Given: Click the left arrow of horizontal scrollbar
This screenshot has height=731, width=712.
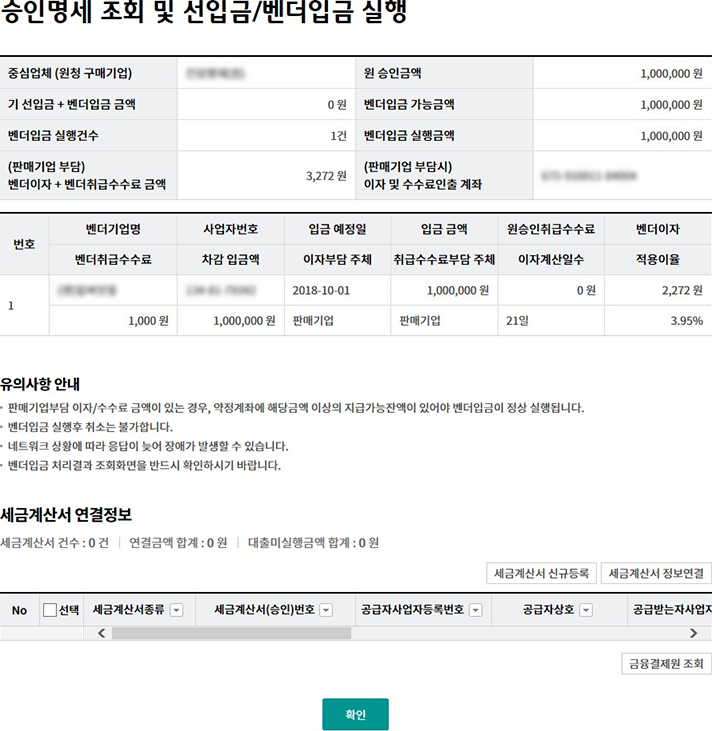Looking at the screenshot, I should pyautogui.click(x=100, y=633).
